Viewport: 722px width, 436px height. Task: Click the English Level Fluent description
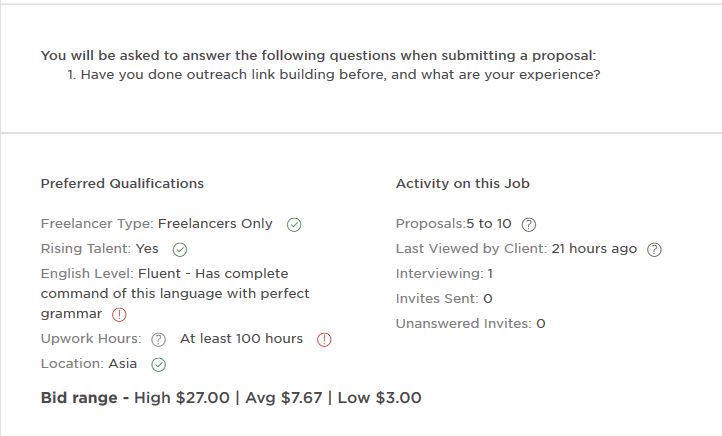175,294
